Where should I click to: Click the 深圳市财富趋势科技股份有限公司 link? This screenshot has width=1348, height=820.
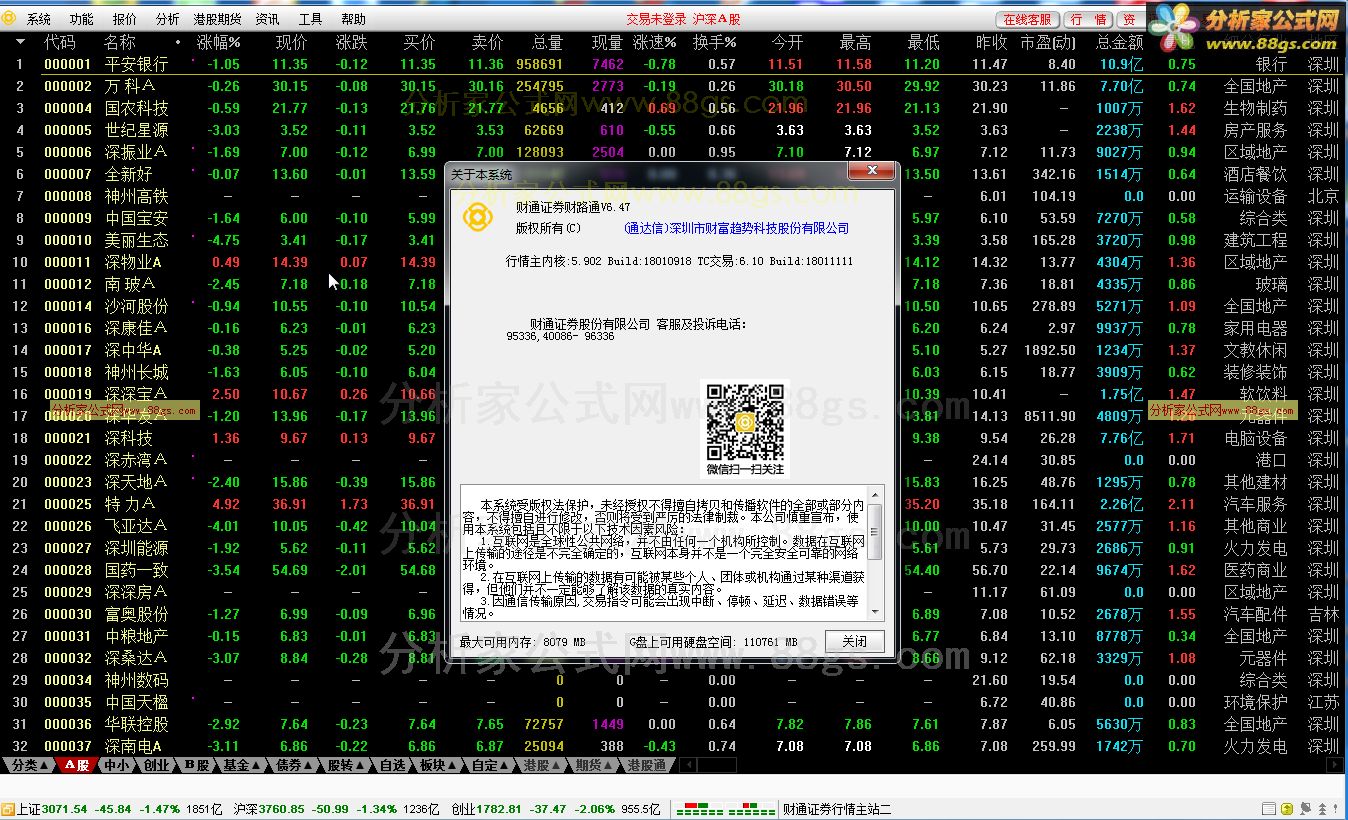735,228
